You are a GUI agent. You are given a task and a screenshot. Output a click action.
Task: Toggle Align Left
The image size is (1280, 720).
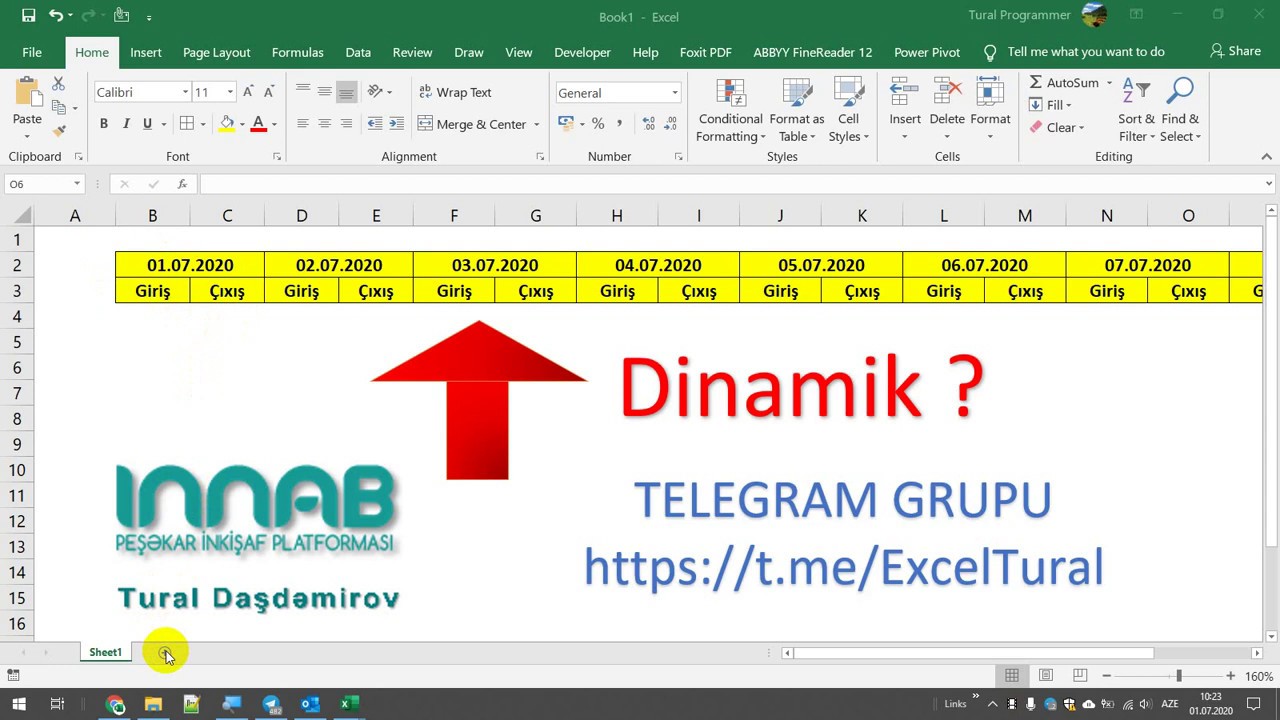pos(303,124)
